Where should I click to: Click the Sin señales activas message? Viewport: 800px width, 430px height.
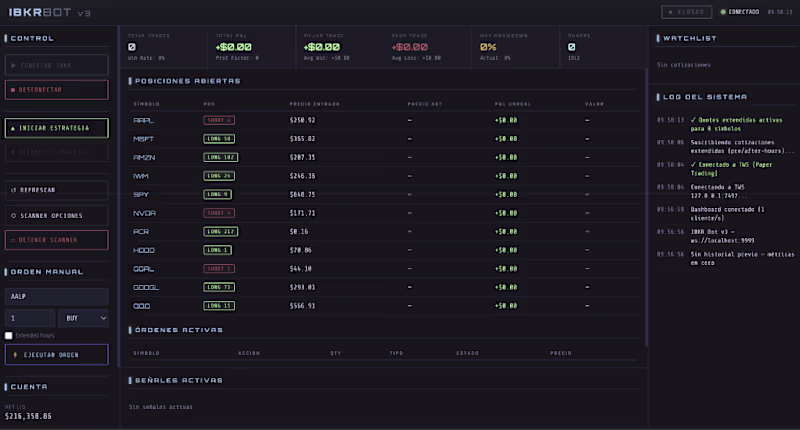point(161,407)
